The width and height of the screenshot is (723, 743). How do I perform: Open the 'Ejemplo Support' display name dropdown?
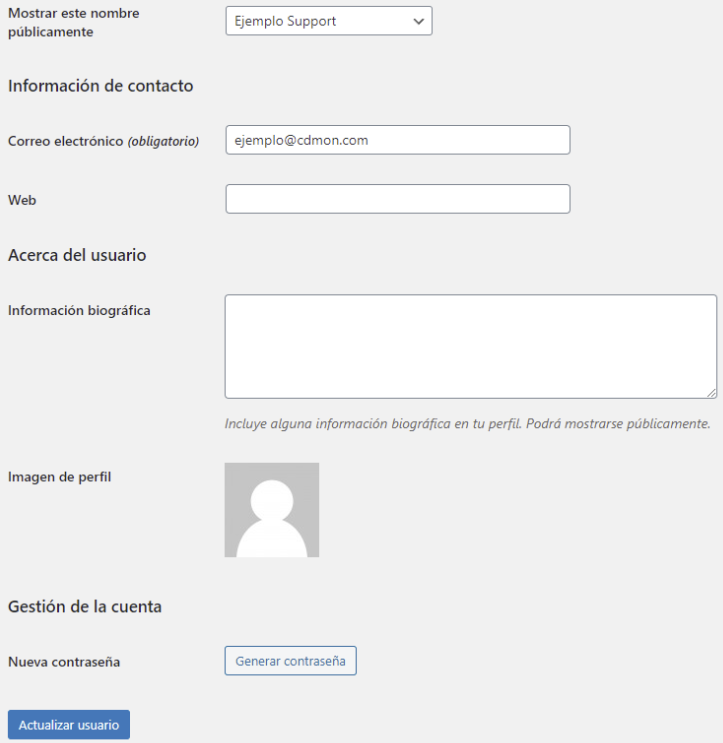[x=329, y=21]
